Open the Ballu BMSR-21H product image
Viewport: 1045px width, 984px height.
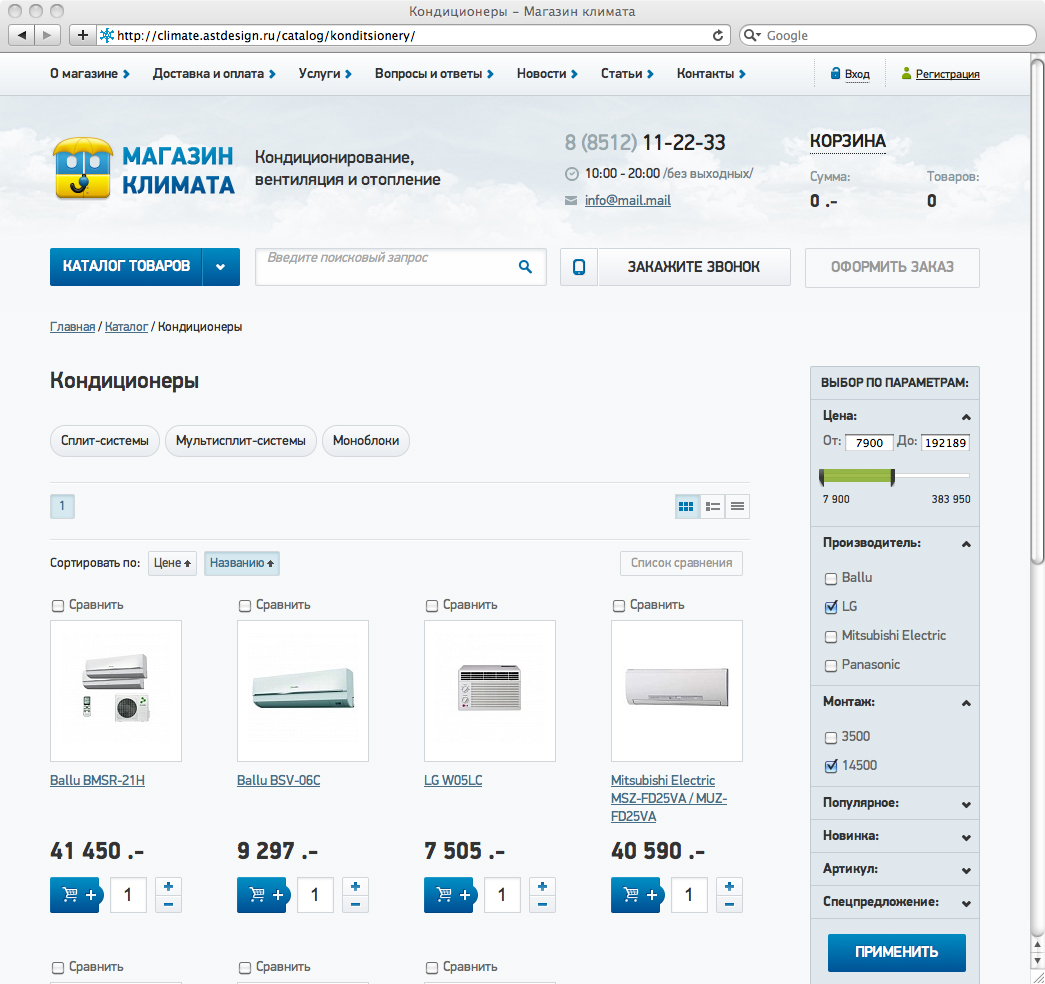116,691
